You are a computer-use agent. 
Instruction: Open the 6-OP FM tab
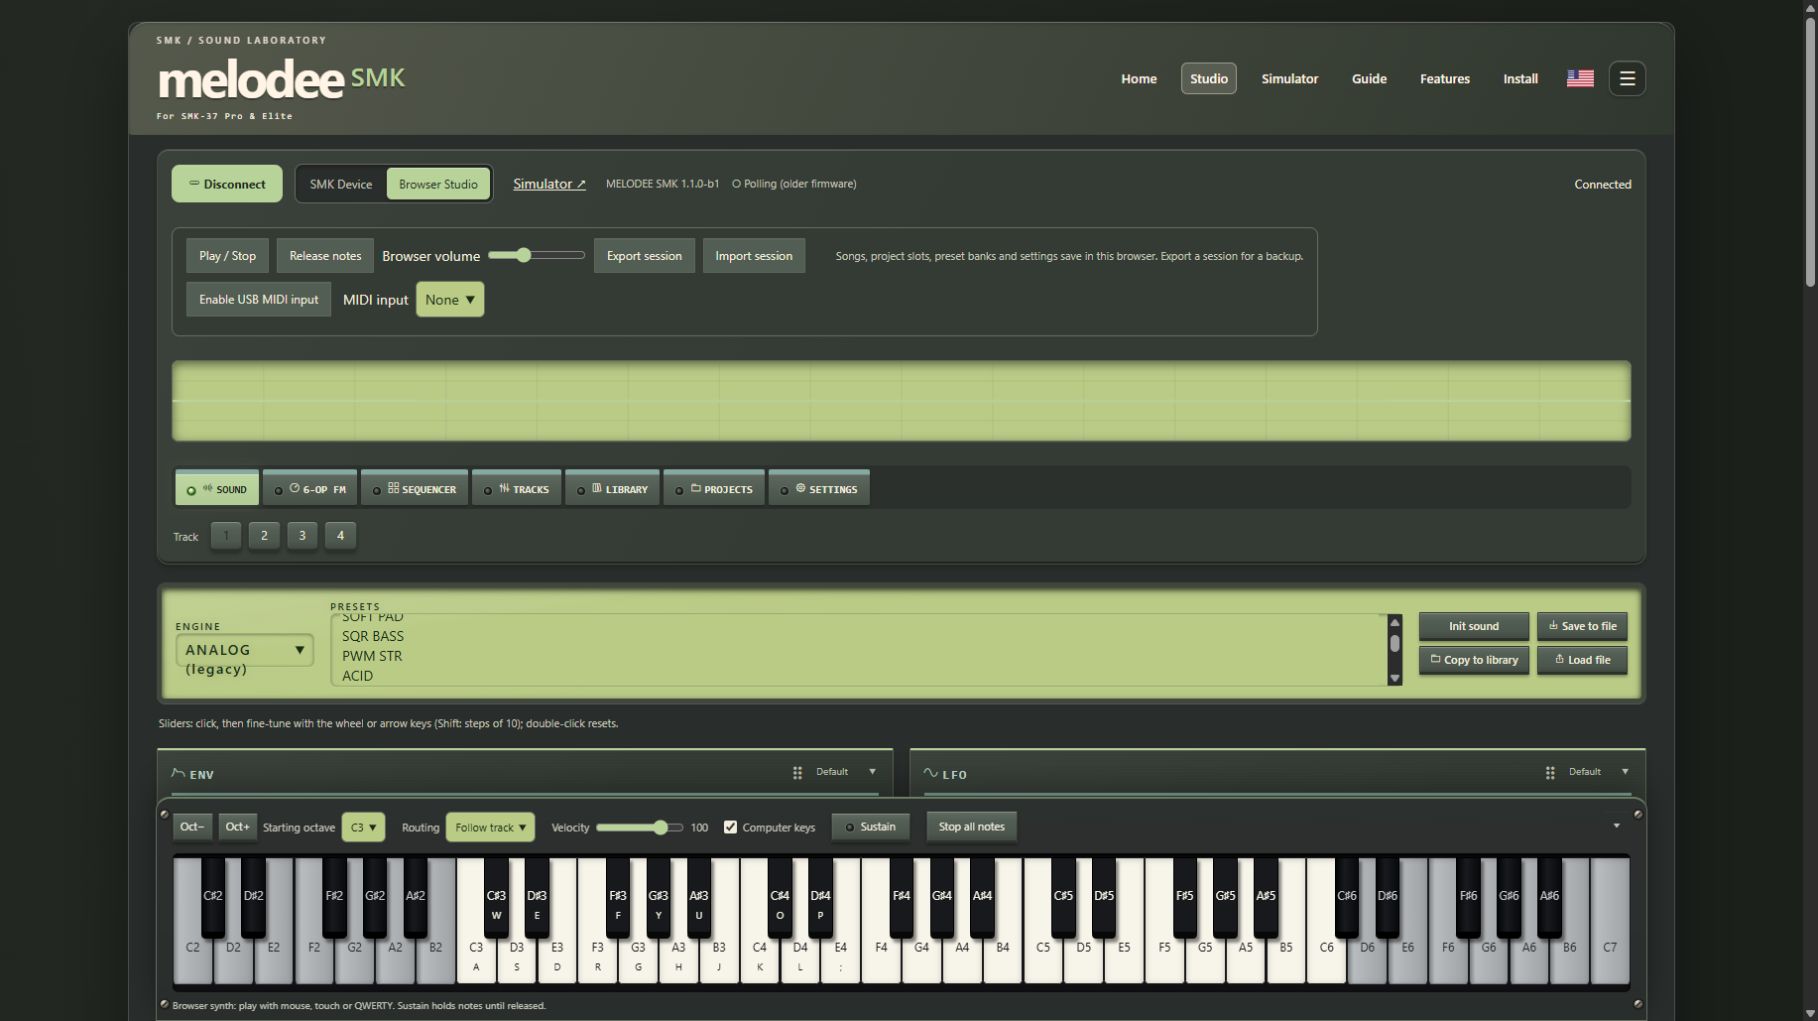point(310,489)
